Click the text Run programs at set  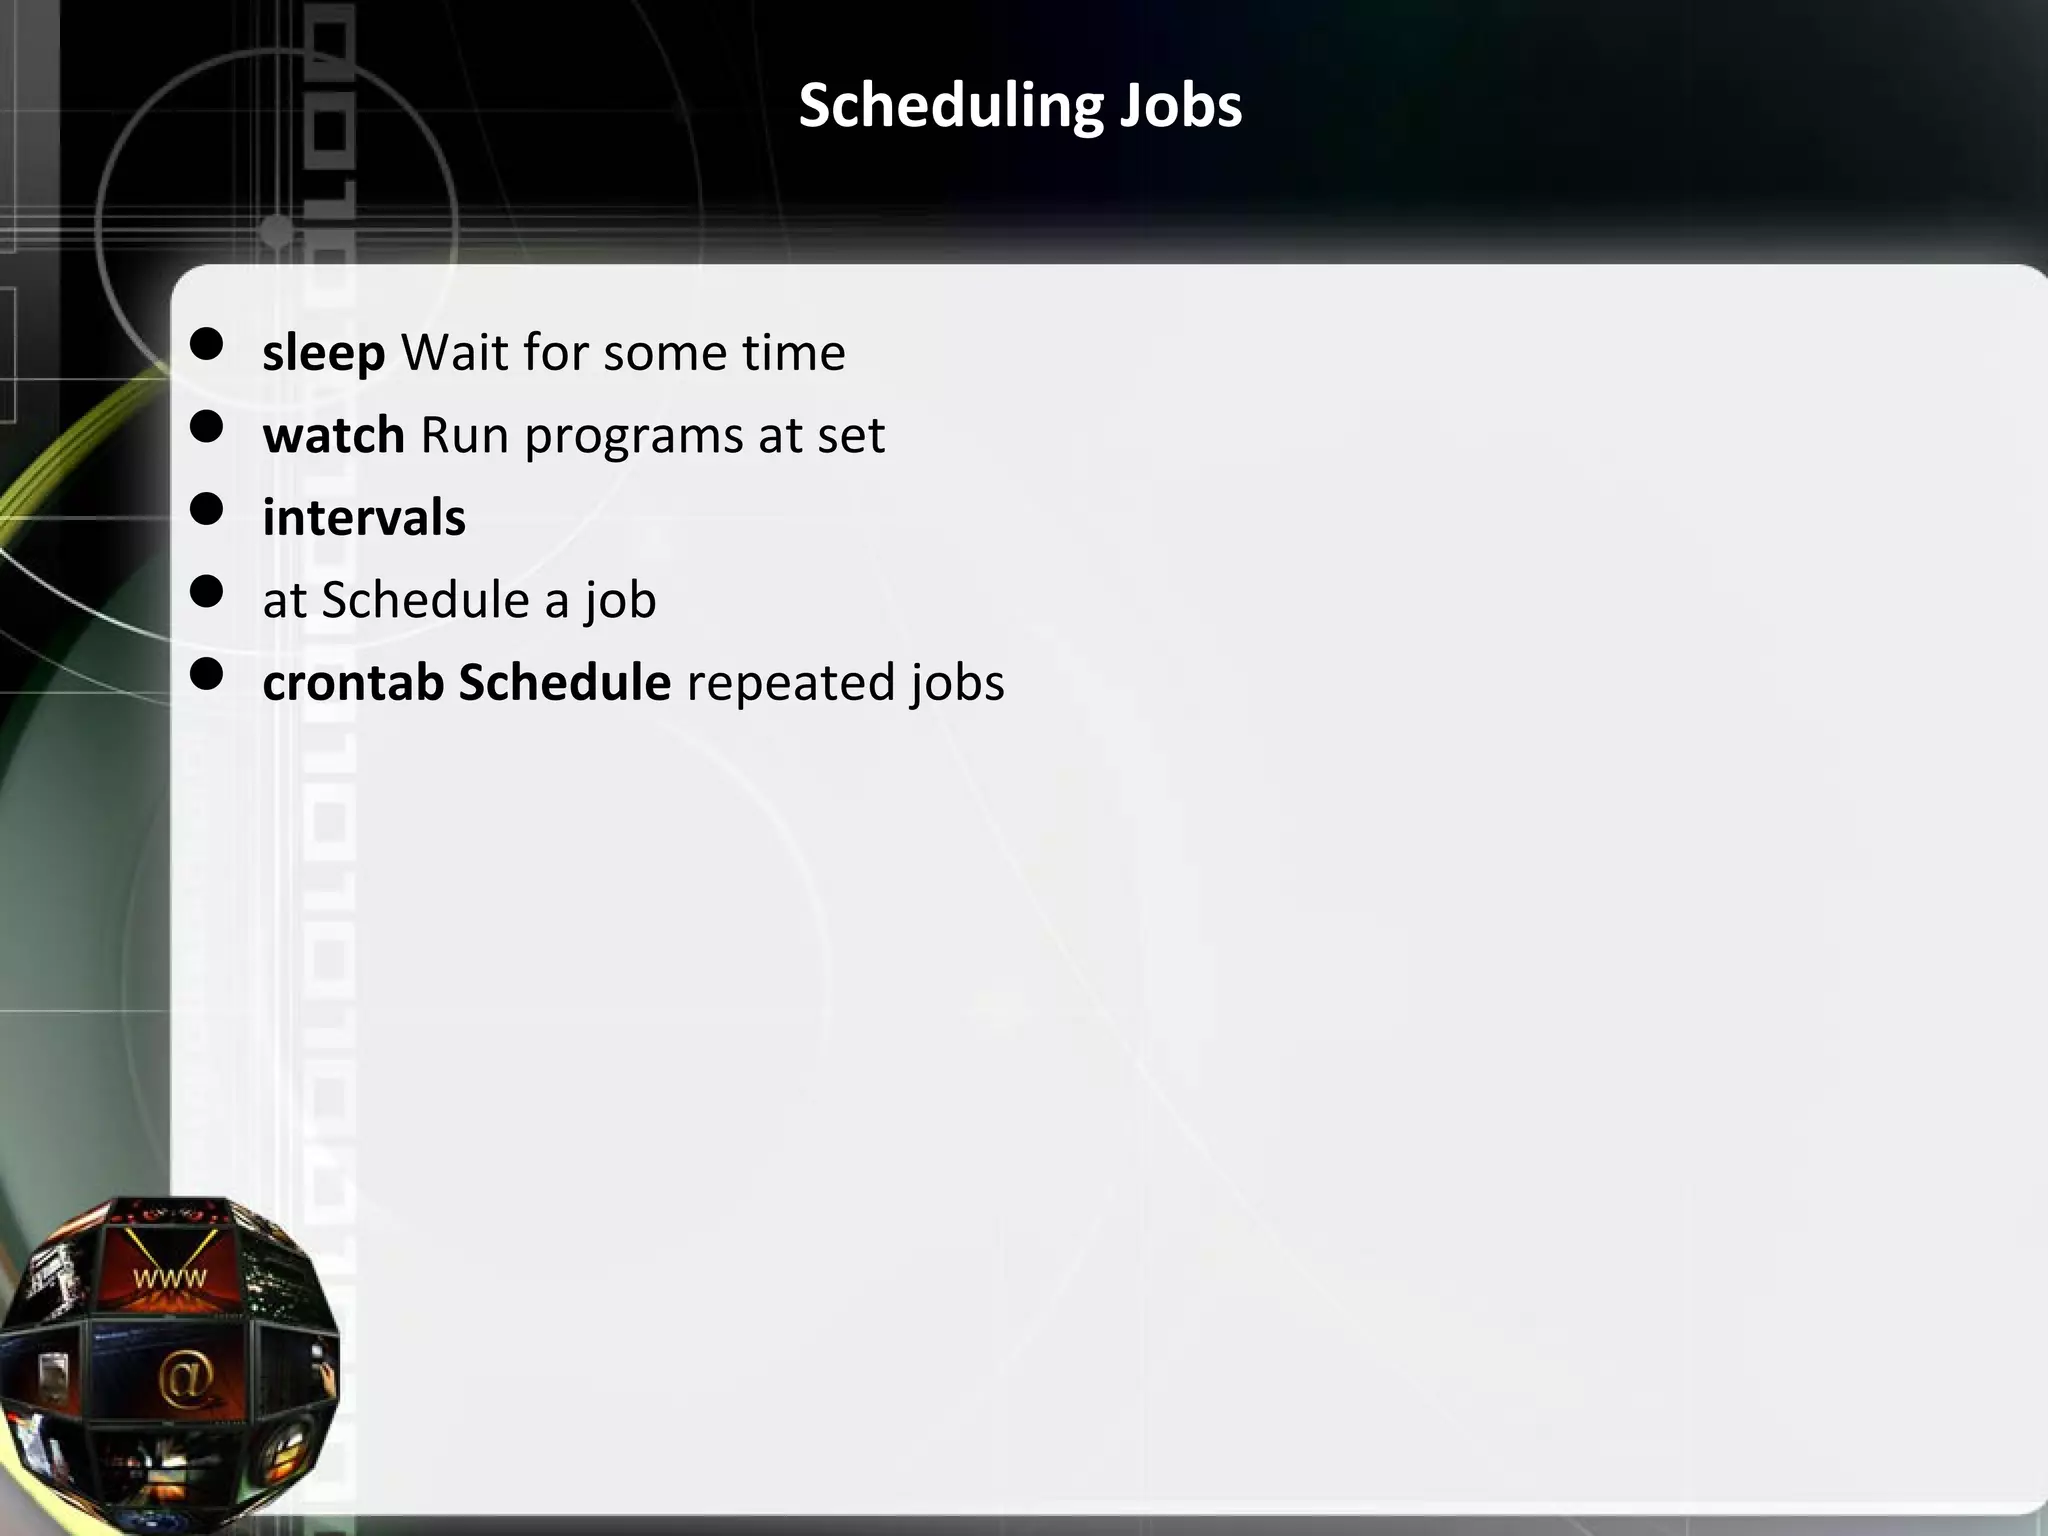653,435
